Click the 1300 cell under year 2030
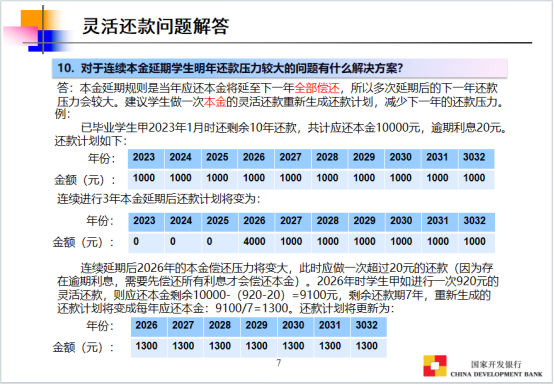This screenshot has height=385, width=554. coord(296,347)
